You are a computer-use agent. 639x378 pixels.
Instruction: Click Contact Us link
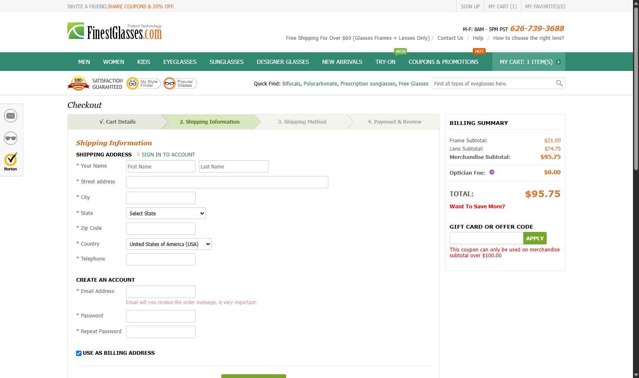(x=450, y=38)
